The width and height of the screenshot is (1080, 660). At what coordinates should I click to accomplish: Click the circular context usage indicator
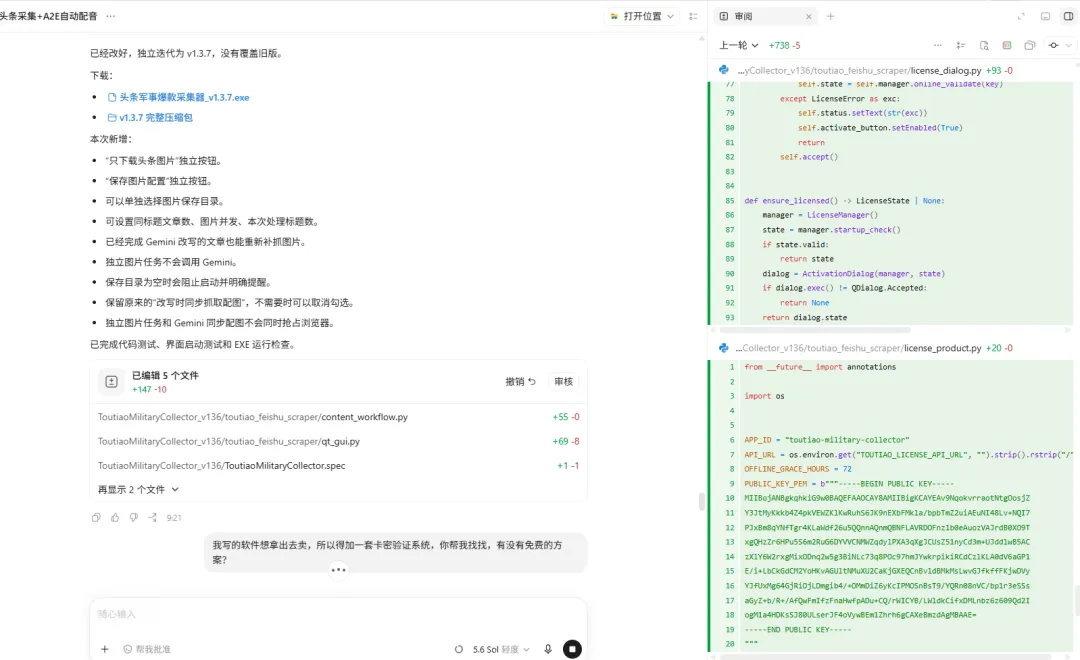[x=459, y=649]
